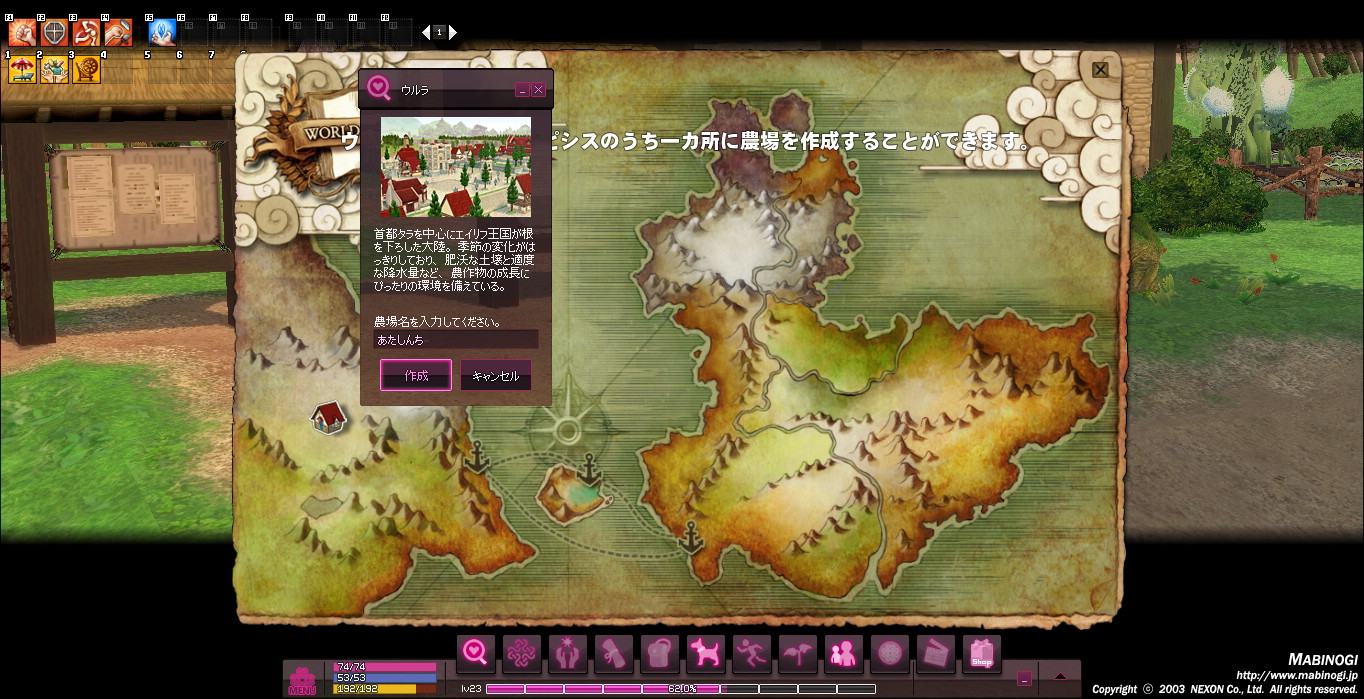Screen dimensions: 1364x699
Task: Open the friends people icon
Action: coord(844,653)
